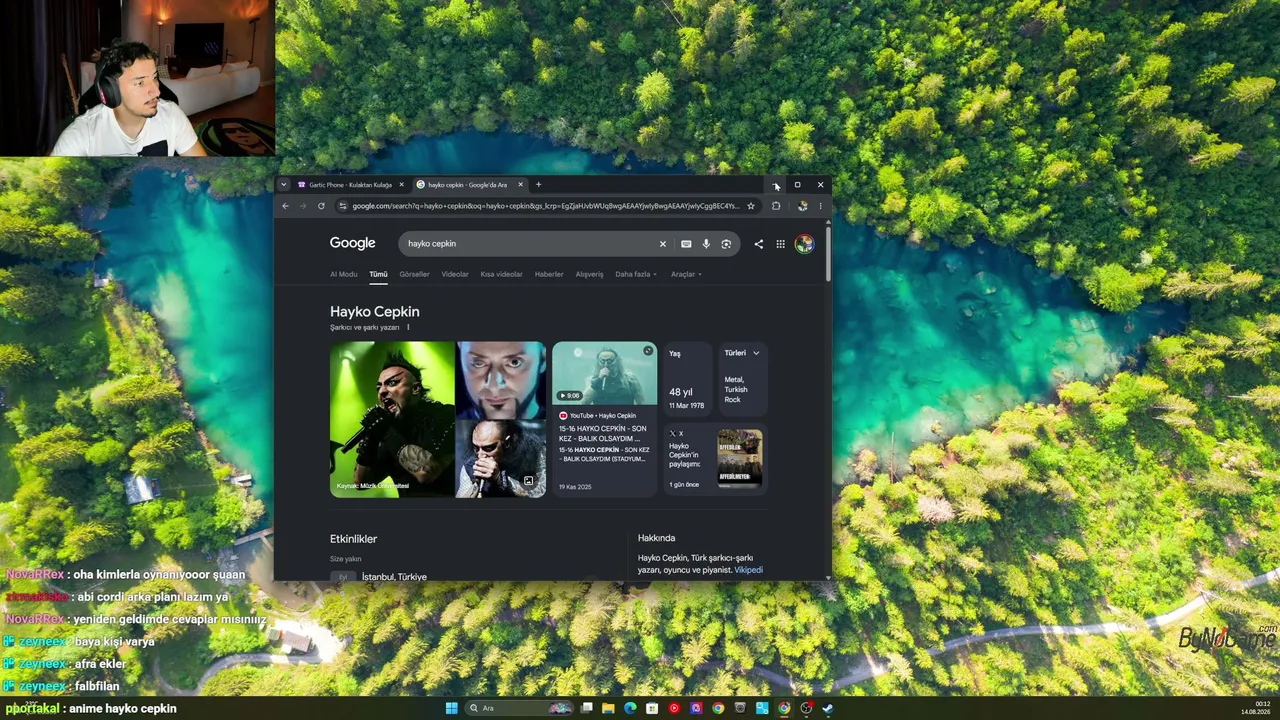Open Hayko Cepkin's X post card
The image size is (1280, 720).
715,459
